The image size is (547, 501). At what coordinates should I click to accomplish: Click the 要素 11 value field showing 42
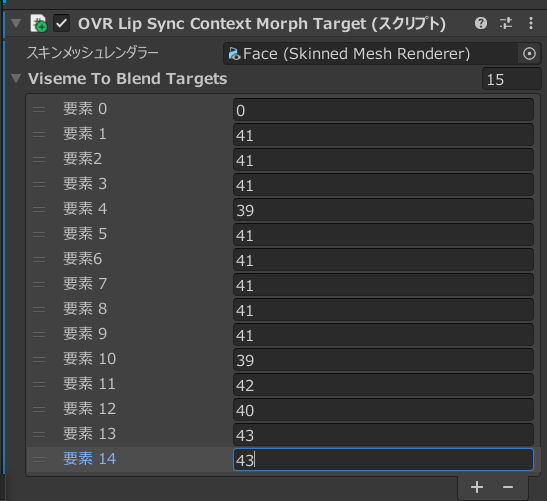click(383, 385)
